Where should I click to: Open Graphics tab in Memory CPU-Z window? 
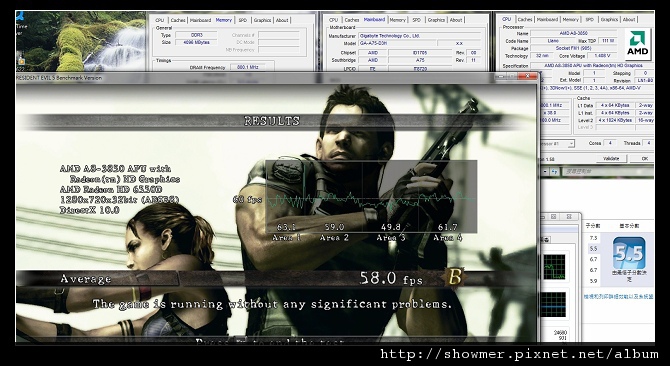[x=262, y=20]
